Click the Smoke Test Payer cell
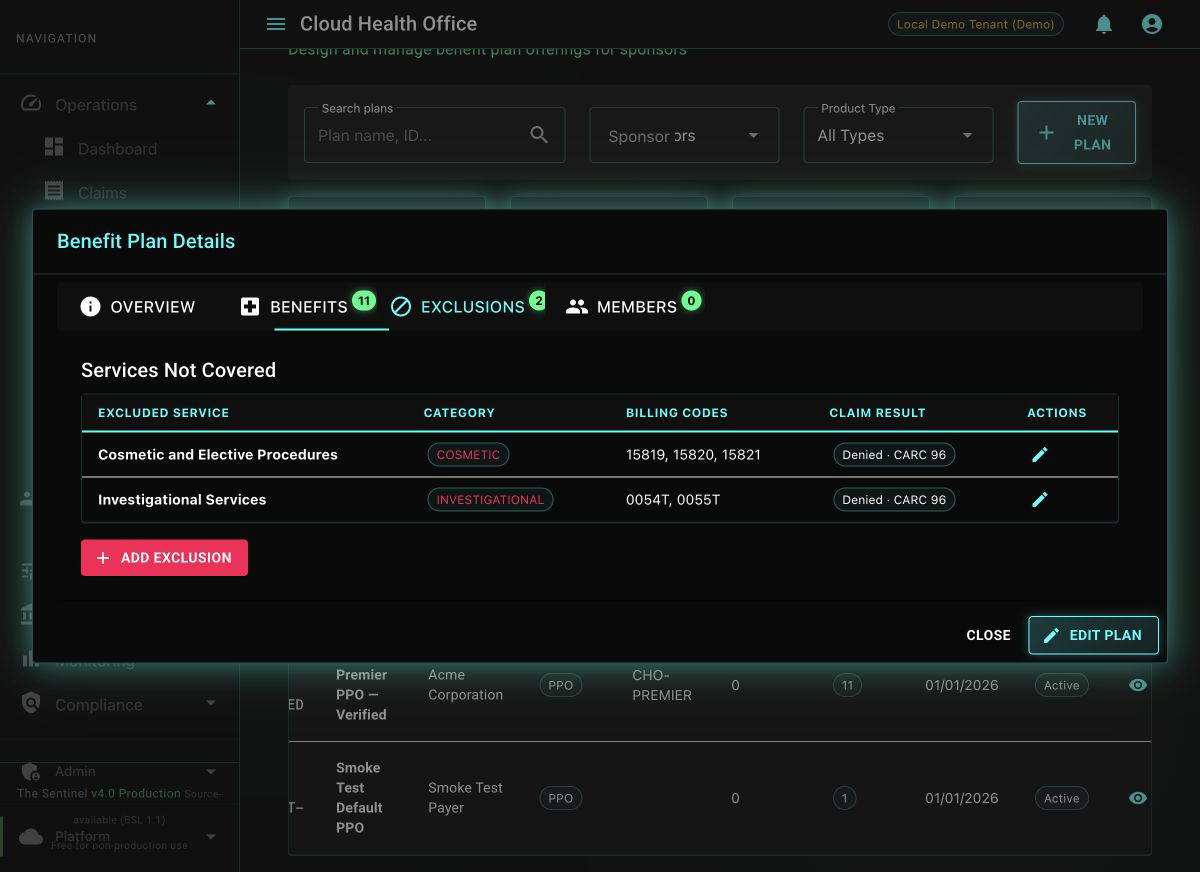 (466, 798)
